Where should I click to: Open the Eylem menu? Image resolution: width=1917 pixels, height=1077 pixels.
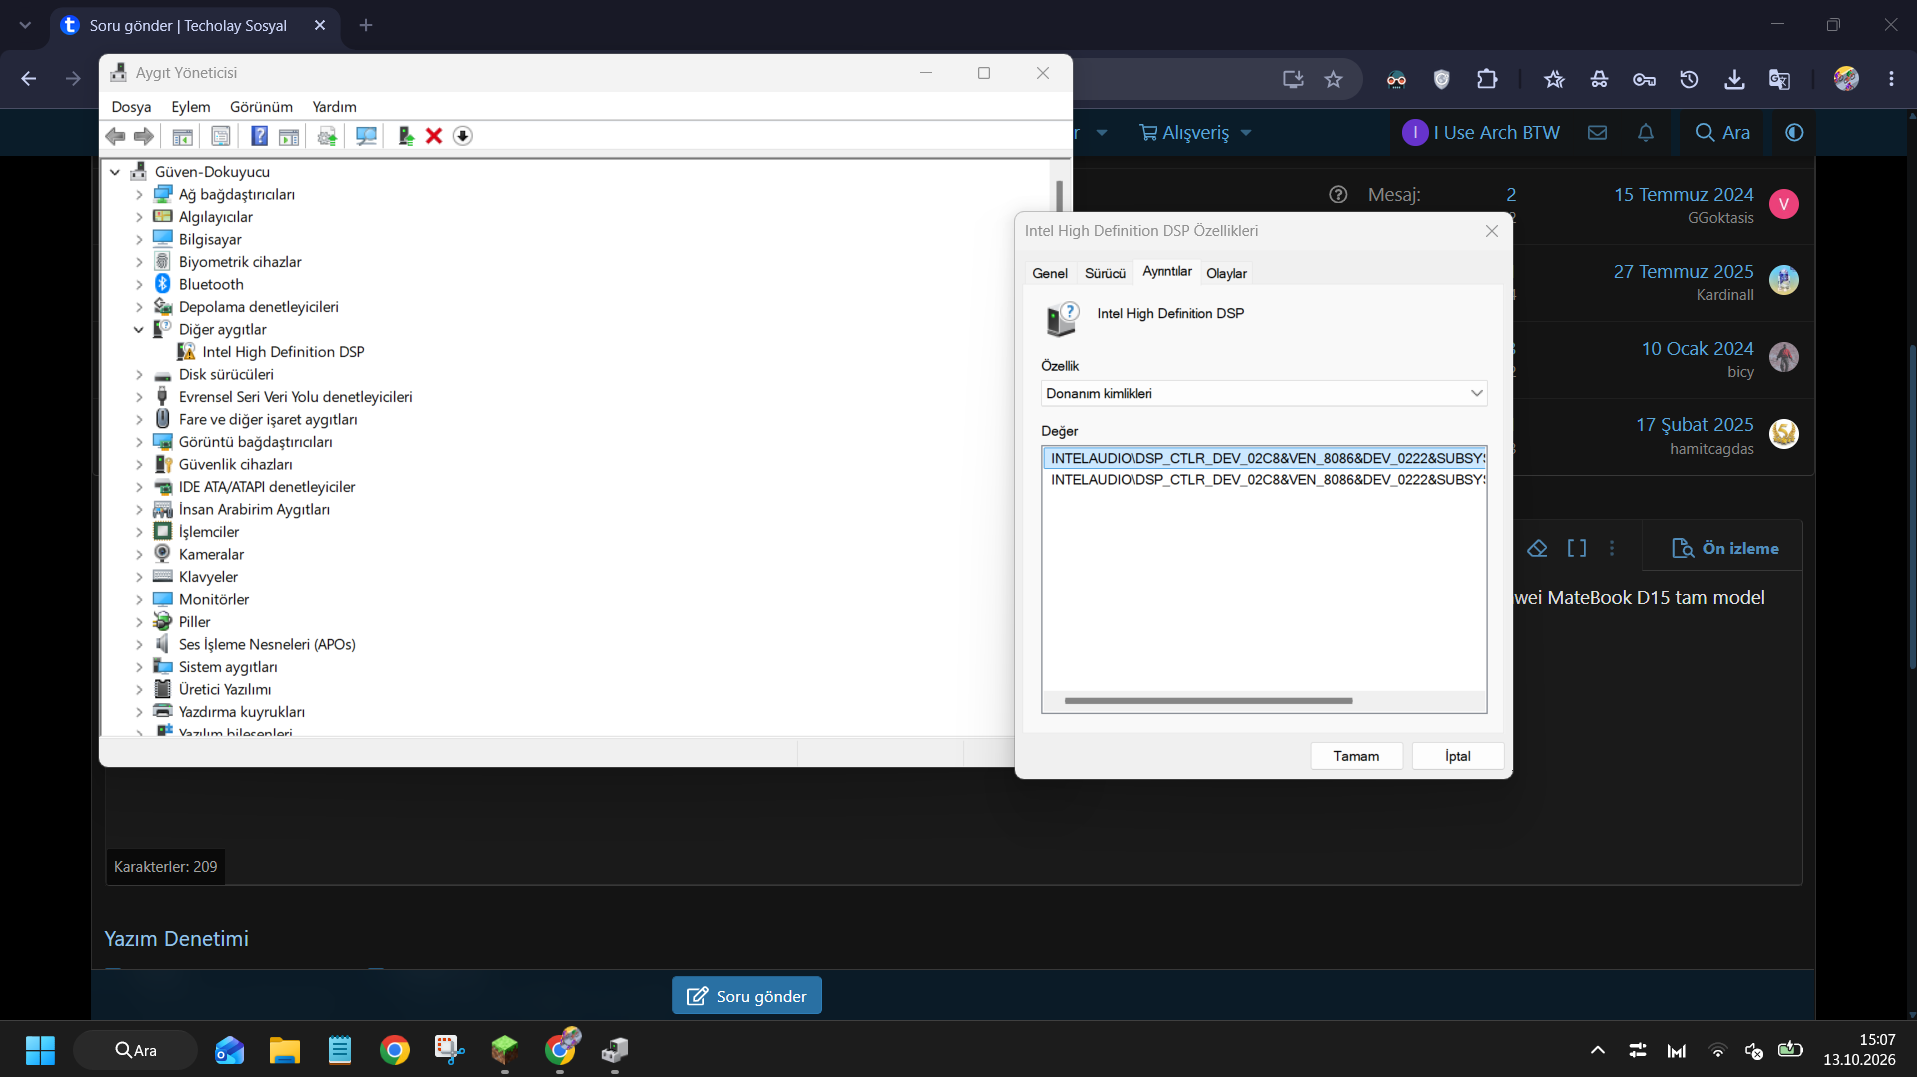point(190,107)
